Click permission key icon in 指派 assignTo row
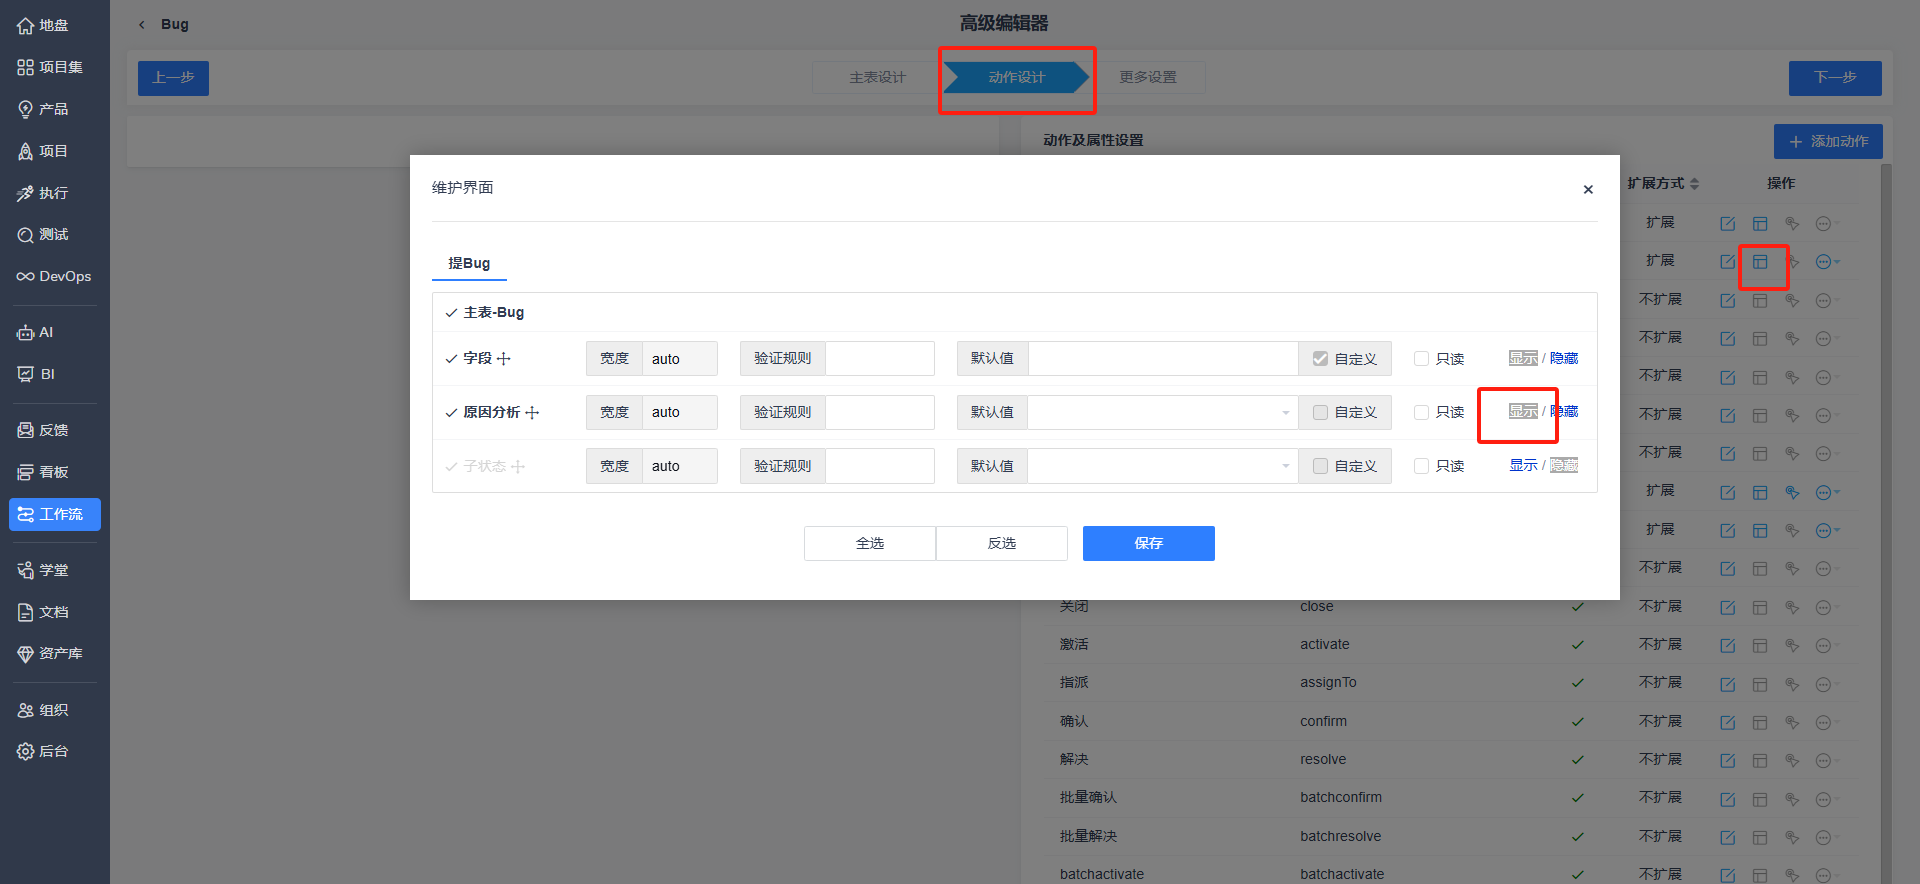The width and height of the screenshot is (1920, 884). 1792,684
